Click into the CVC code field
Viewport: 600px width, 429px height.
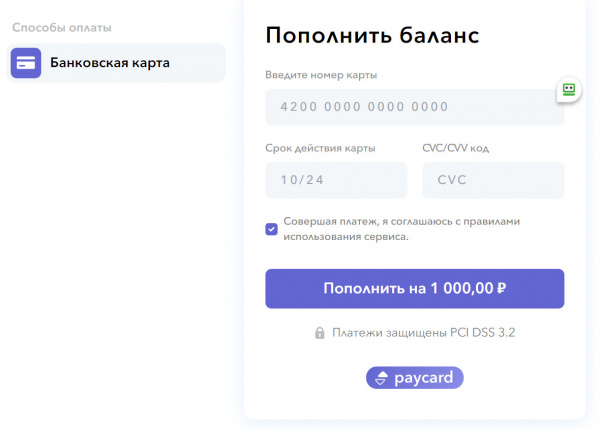[x=493, y=181]
